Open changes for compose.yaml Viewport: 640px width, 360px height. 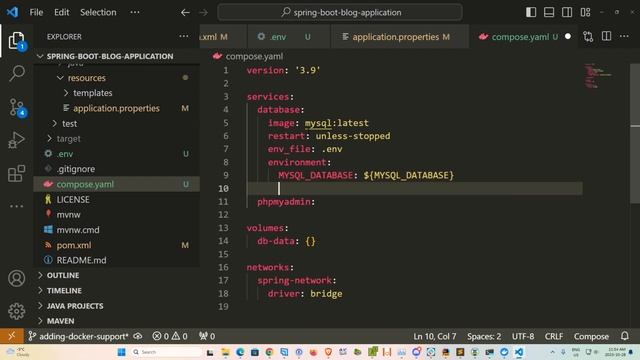[x=588, y=37]
